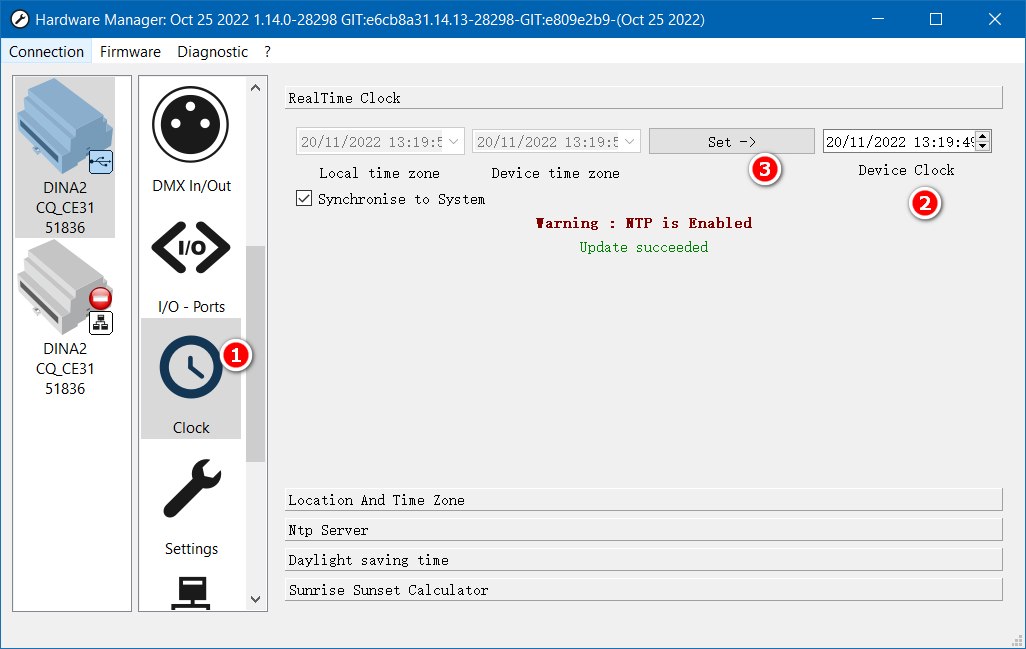Expand the Location And Time Zone section
1026x649 pixels.
[x=643, y=500]
